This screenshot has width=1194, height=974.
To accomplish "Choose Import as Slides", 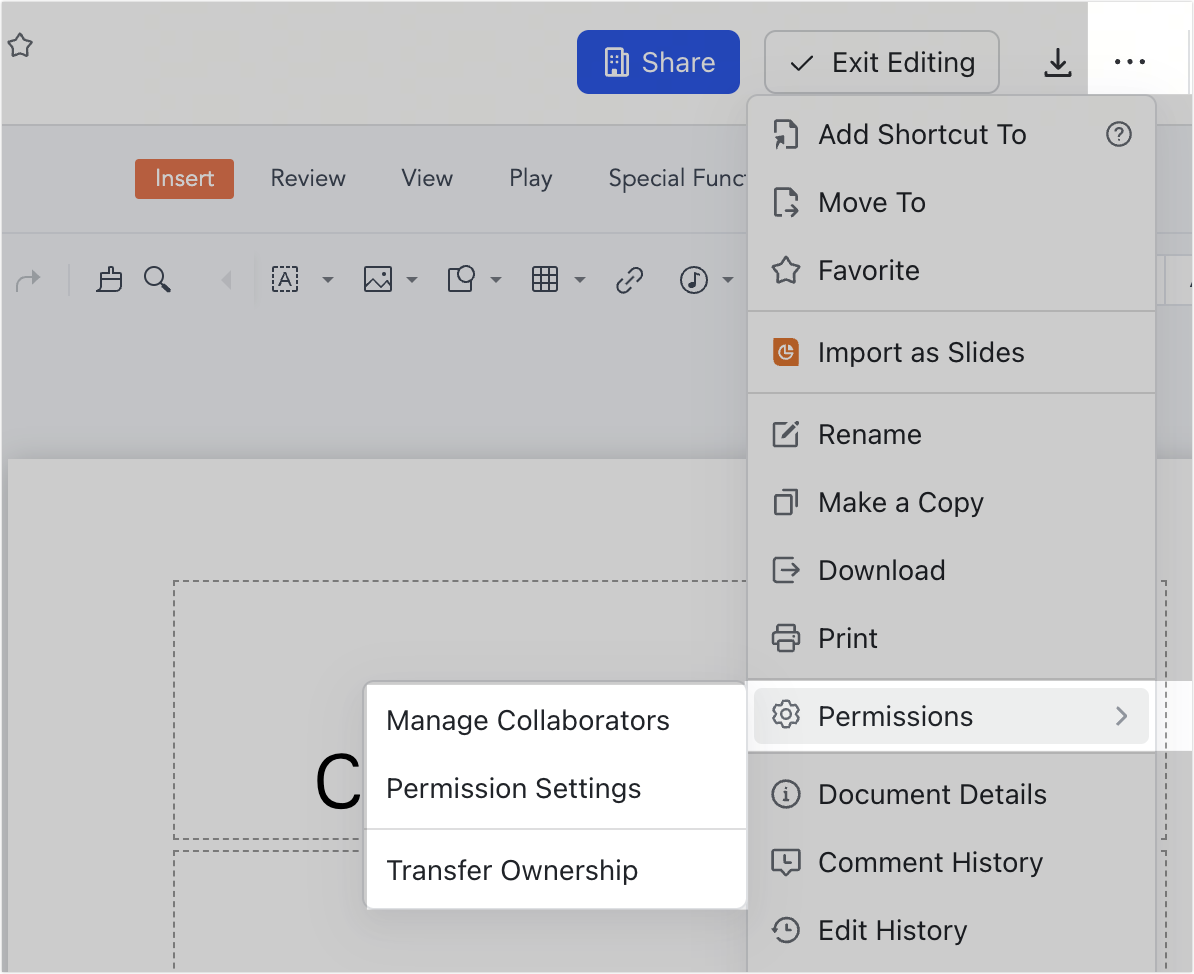I will (x=952, y=353).
